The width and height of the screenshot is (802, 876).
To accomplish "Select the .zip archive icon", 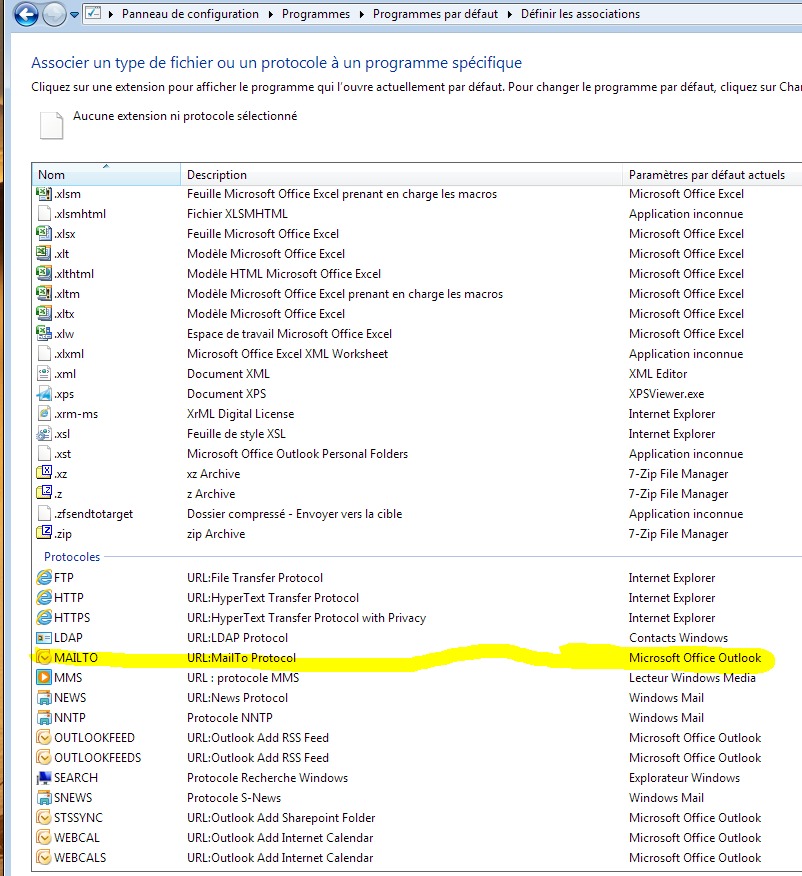I will pos(44,533).
